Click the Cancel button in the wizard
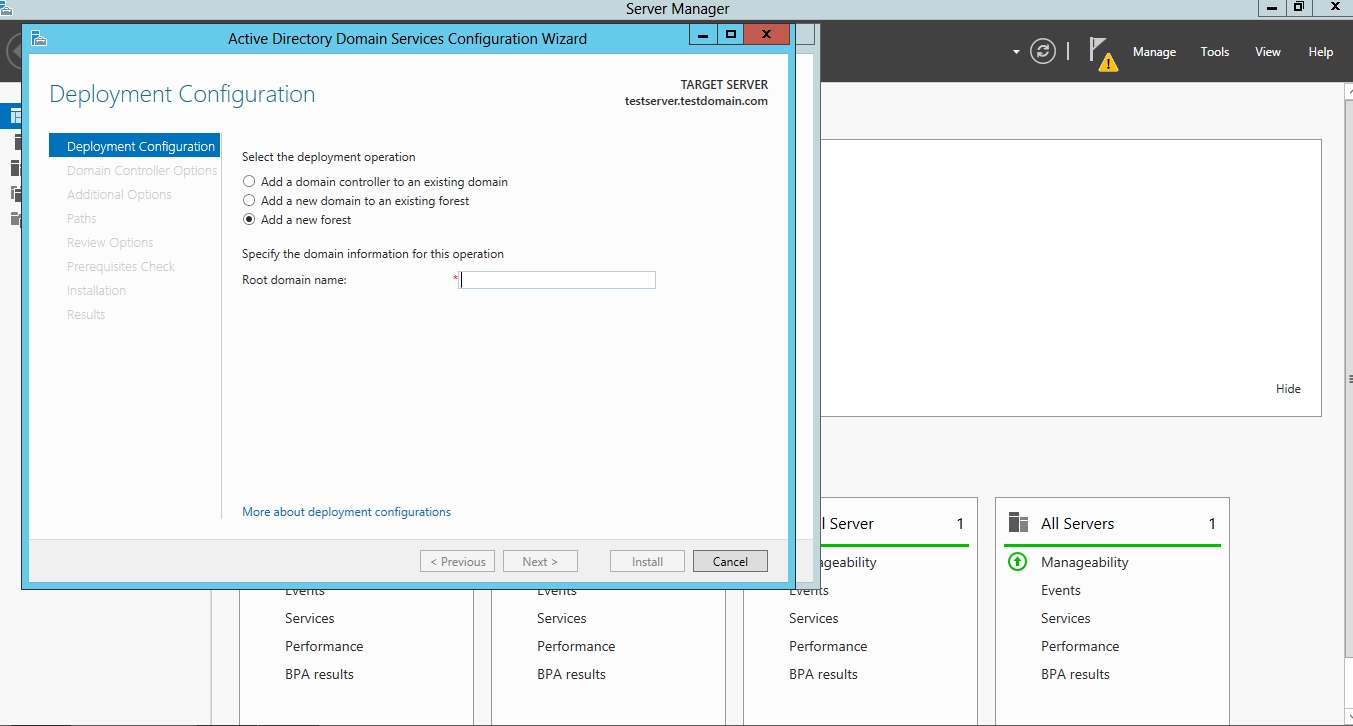1353x726 pixels. (x=730, y=561)
